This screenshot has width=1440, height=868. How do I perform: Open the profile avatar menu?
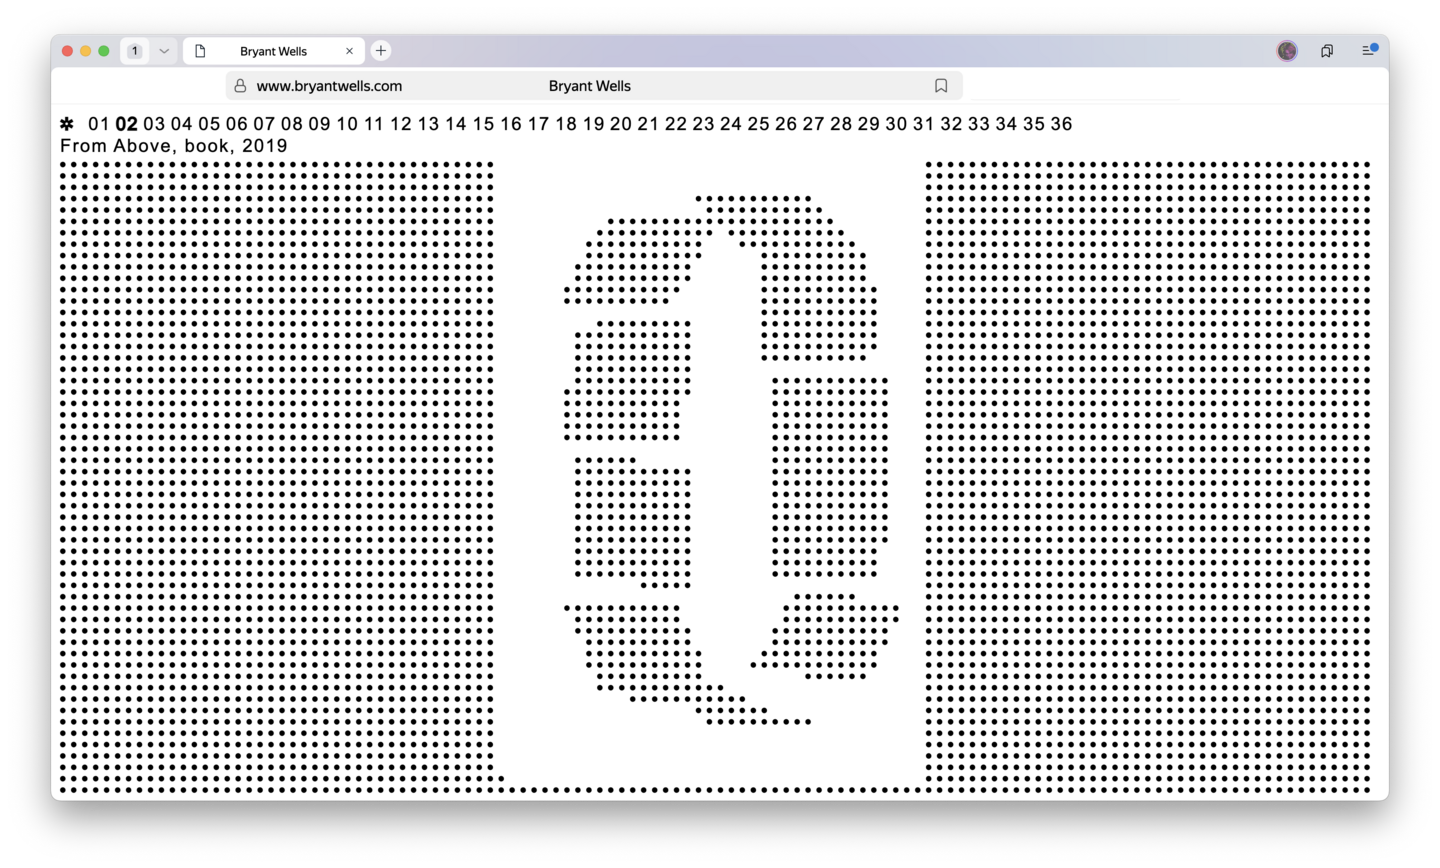(x=1287, y=51)
